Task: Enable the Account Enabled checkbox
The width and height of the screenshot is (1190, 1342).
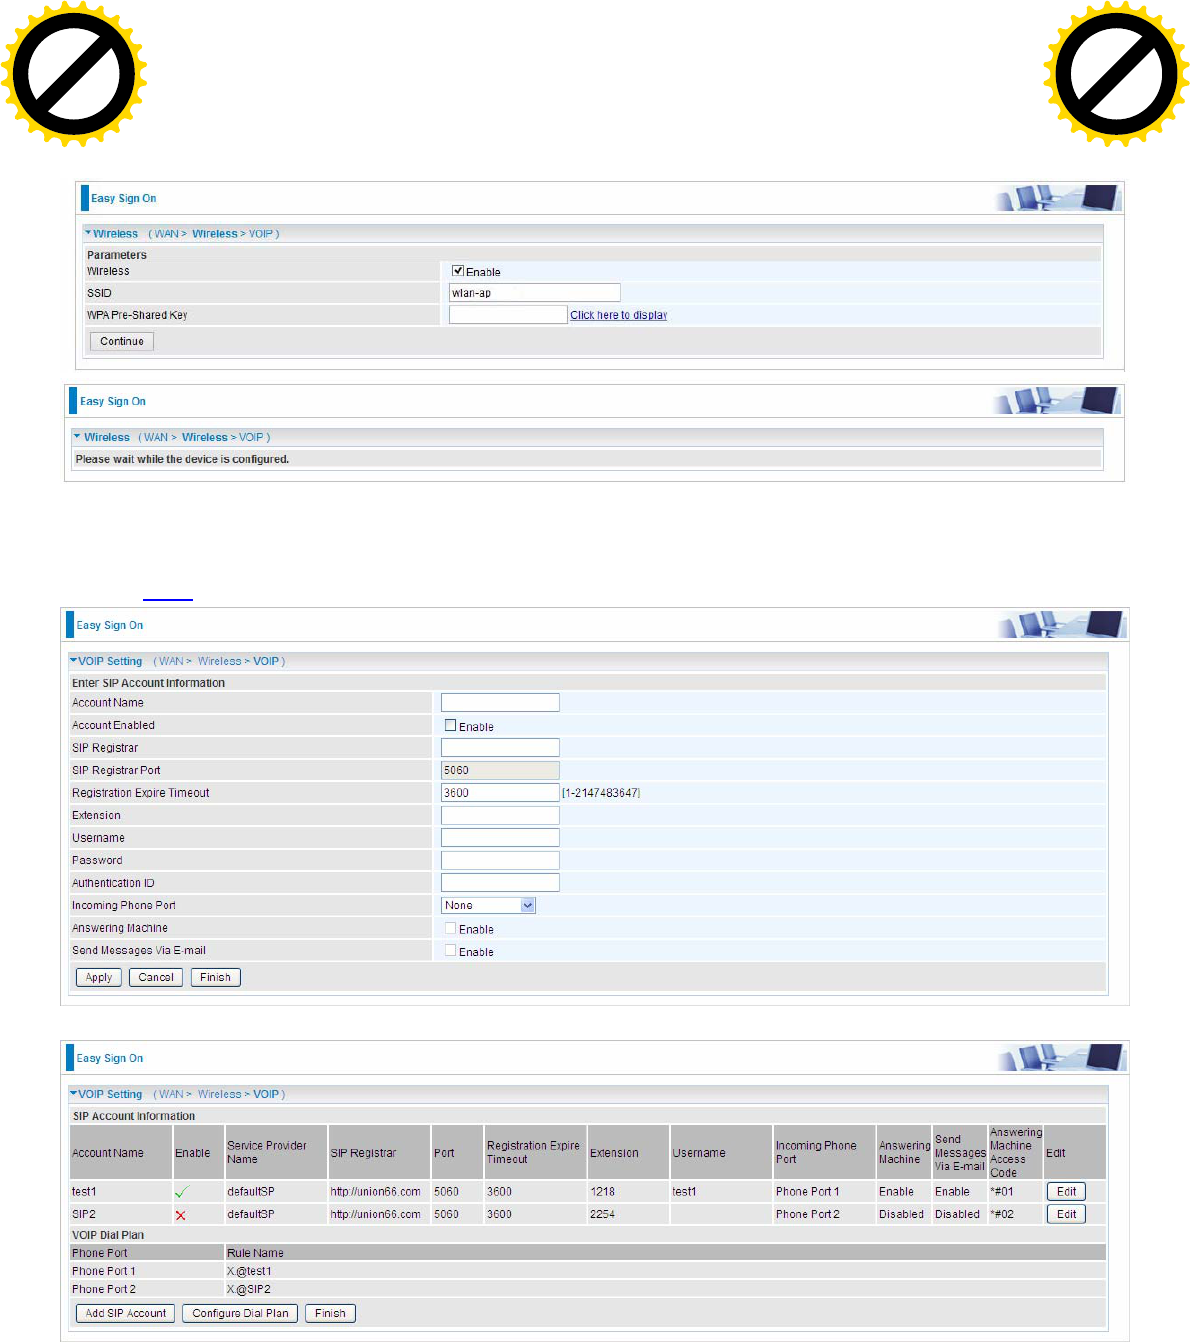Action: click(x=450, y=726)
